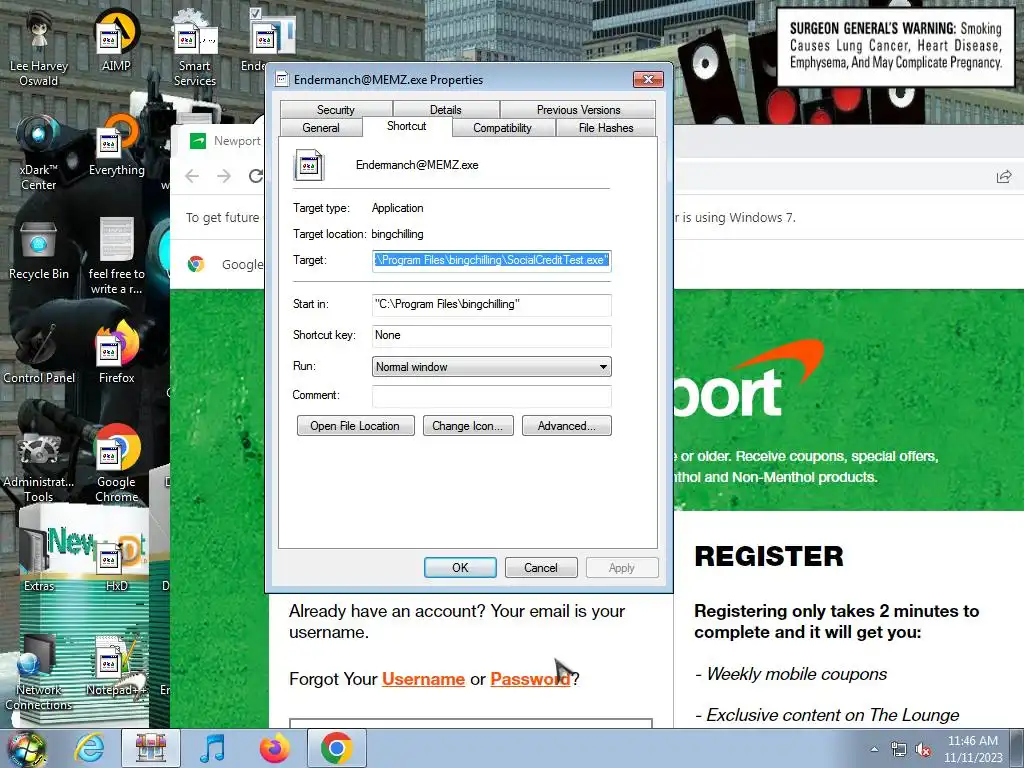Follow the forgot Username link
The height and width of the screenshot is (768, 1024).
pos(423,679)
